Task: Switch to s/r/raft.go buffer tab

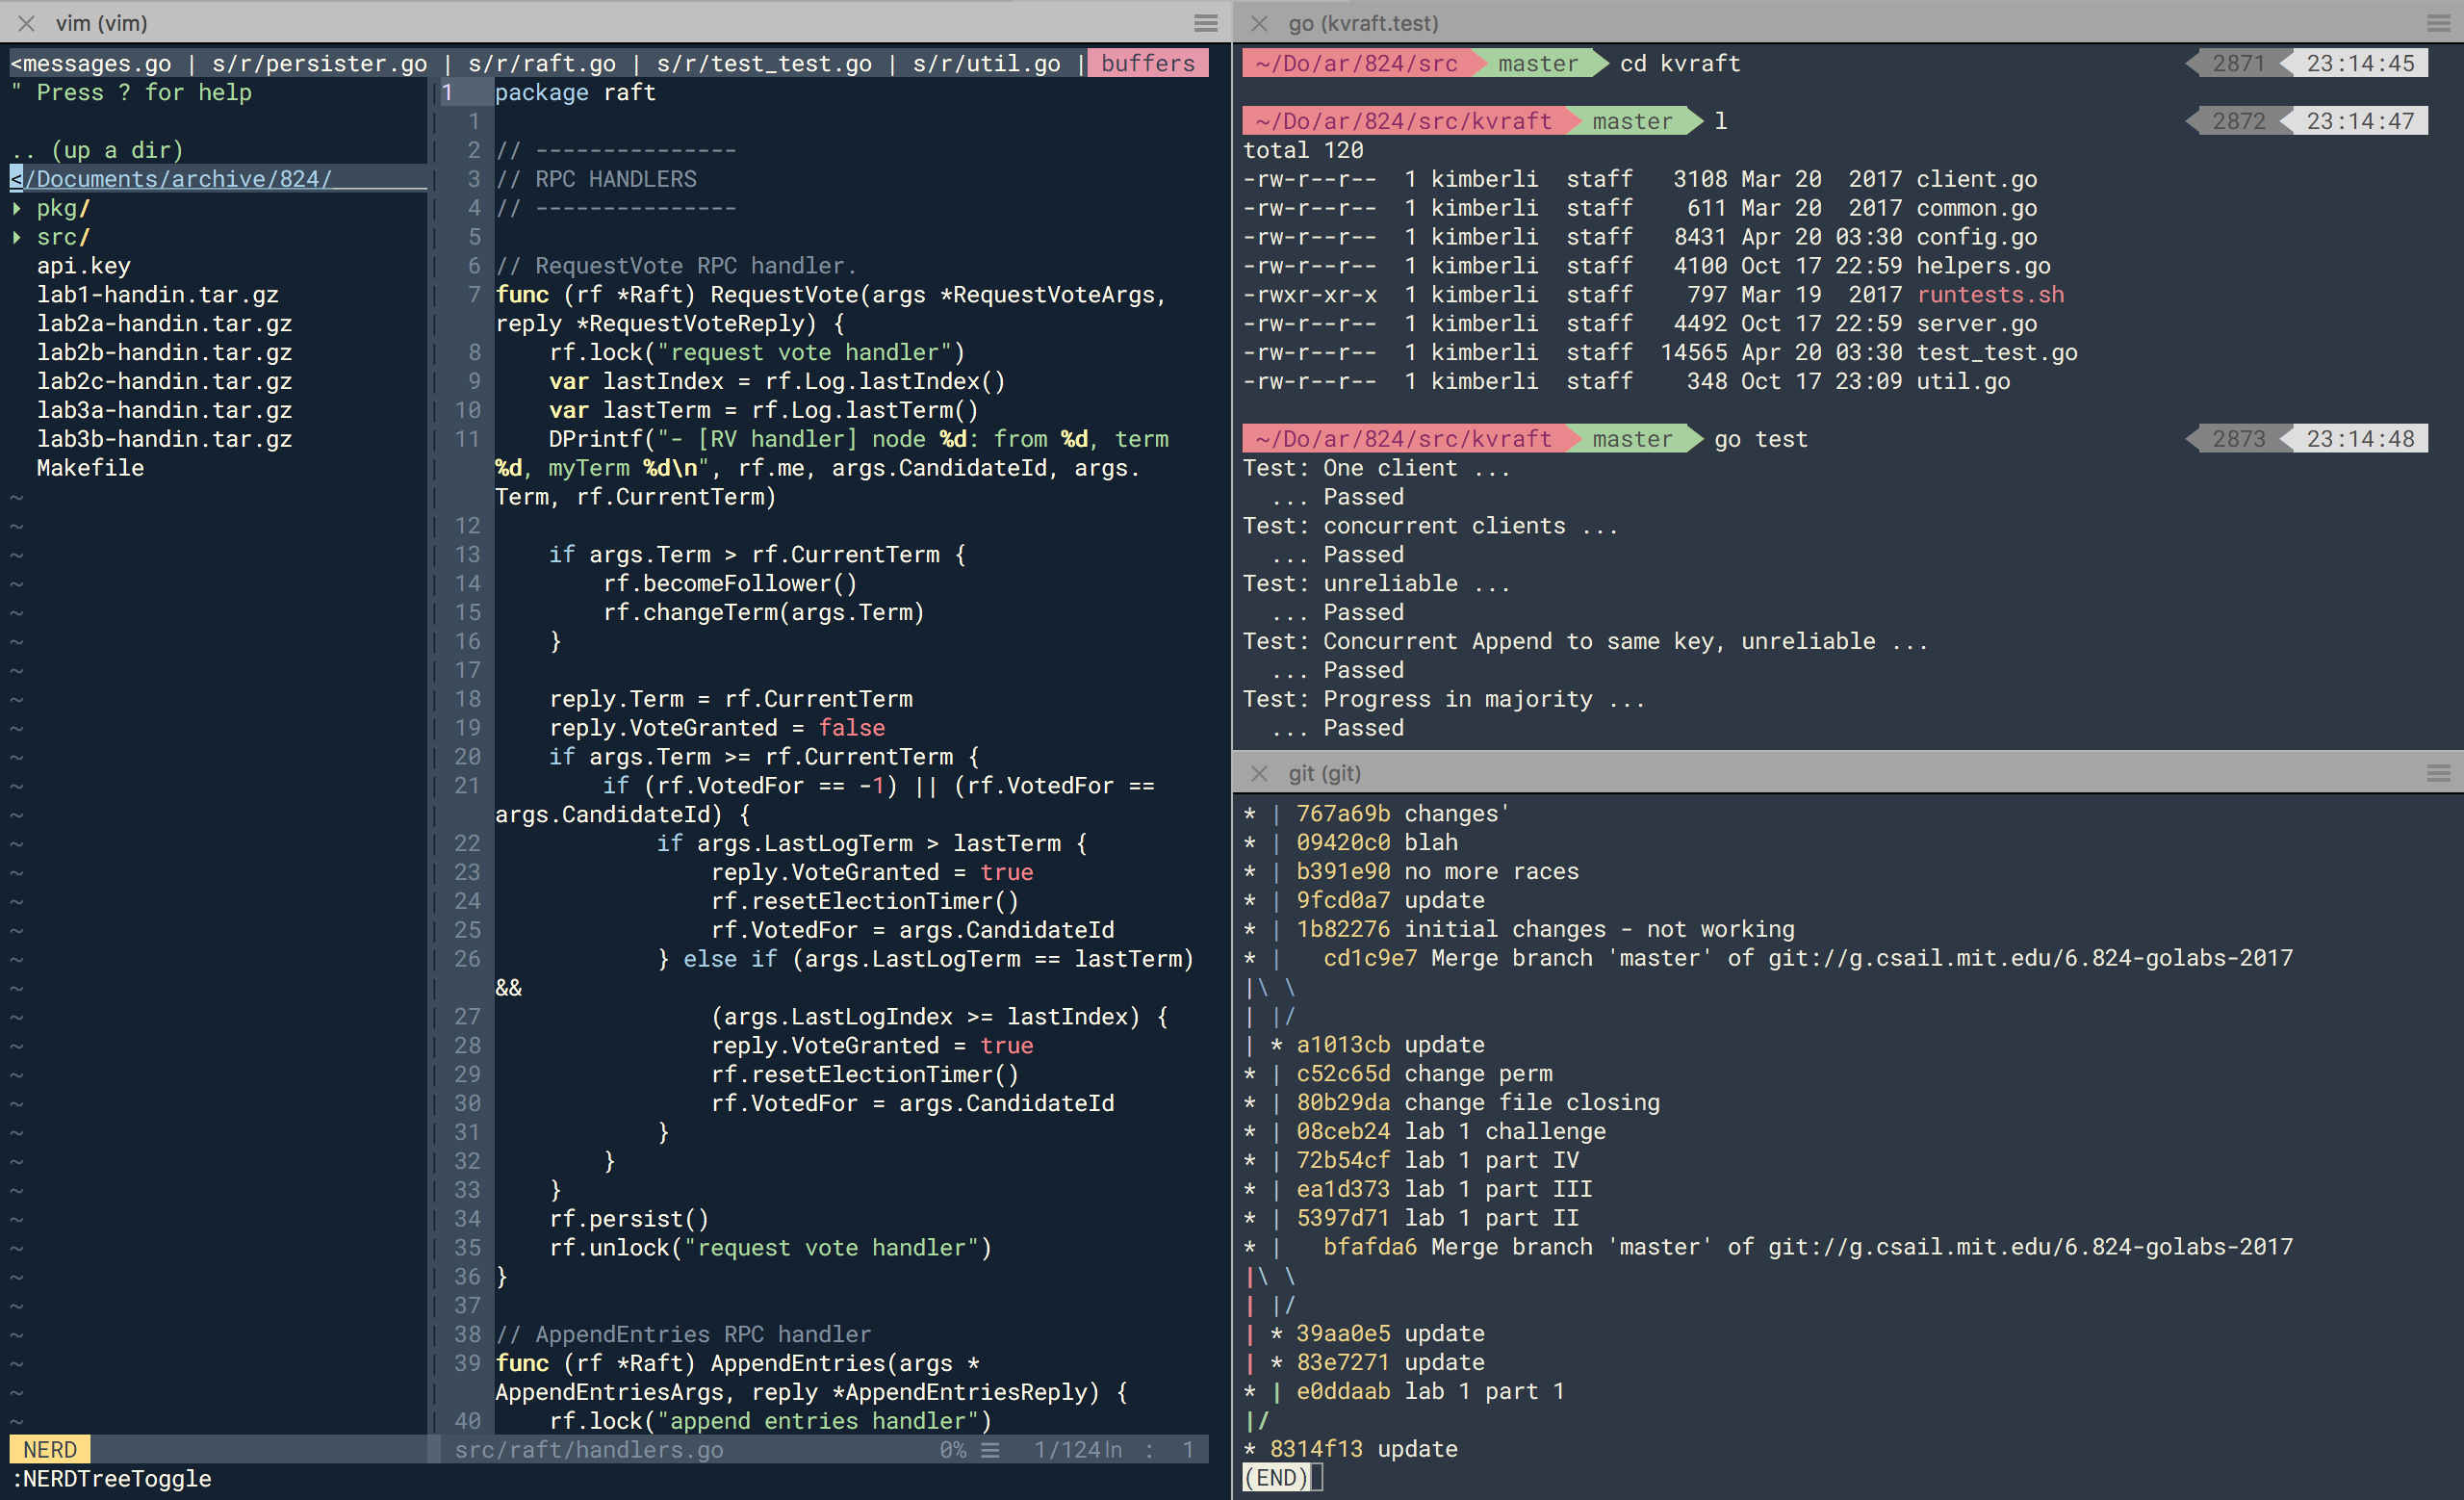Action: [x=541, y=64]
